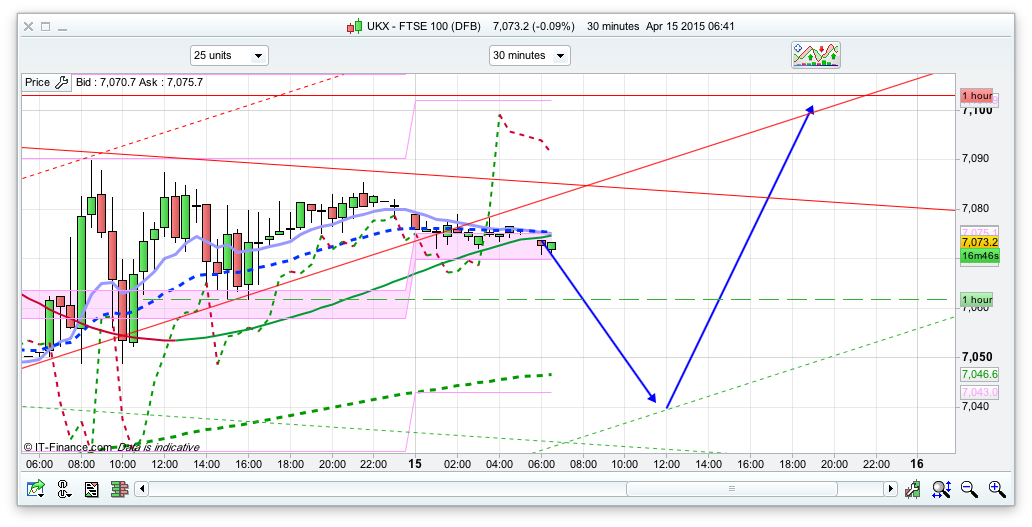Click the zoom in magnifier icon
Image resolution: width=1032 pixels, height=527 pixels.
click(996, 489)
